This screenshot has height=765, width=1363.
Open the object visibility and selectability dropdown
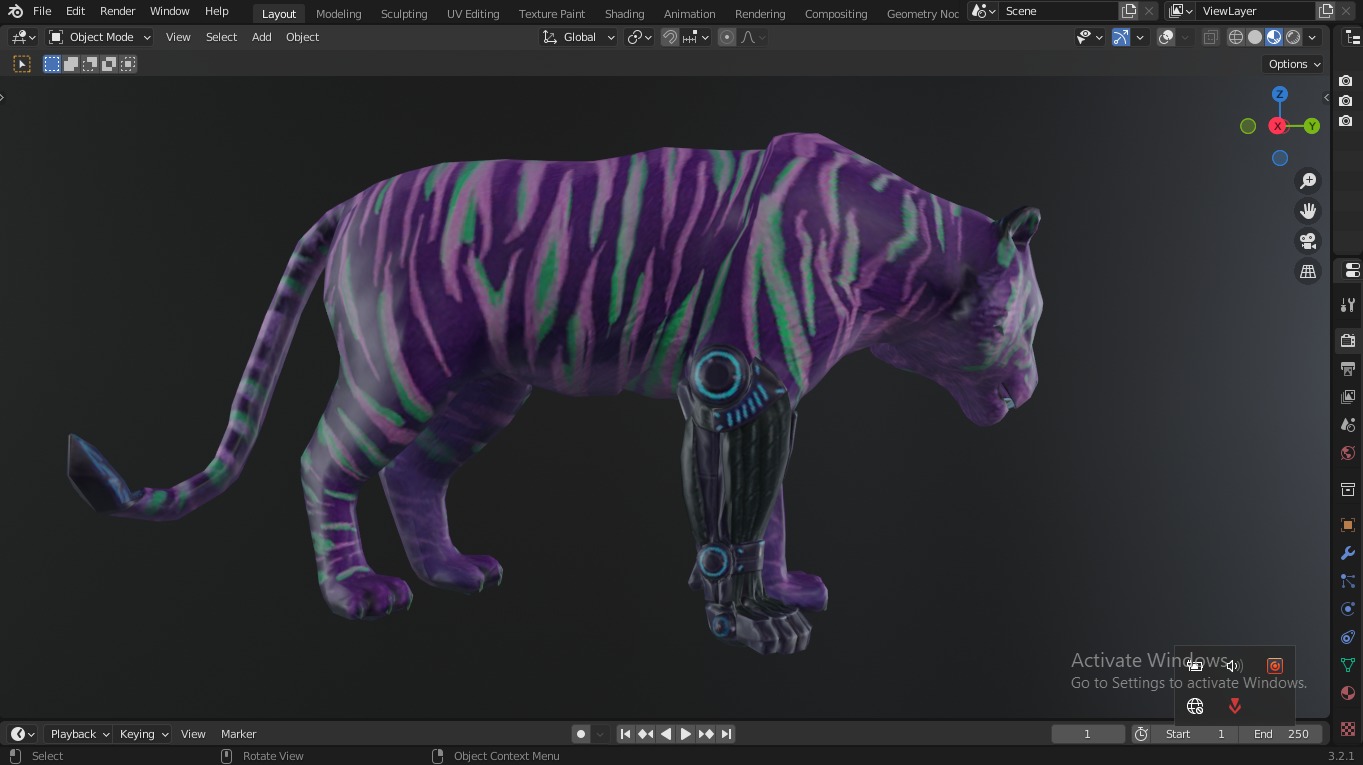[x=1089, y=37]
